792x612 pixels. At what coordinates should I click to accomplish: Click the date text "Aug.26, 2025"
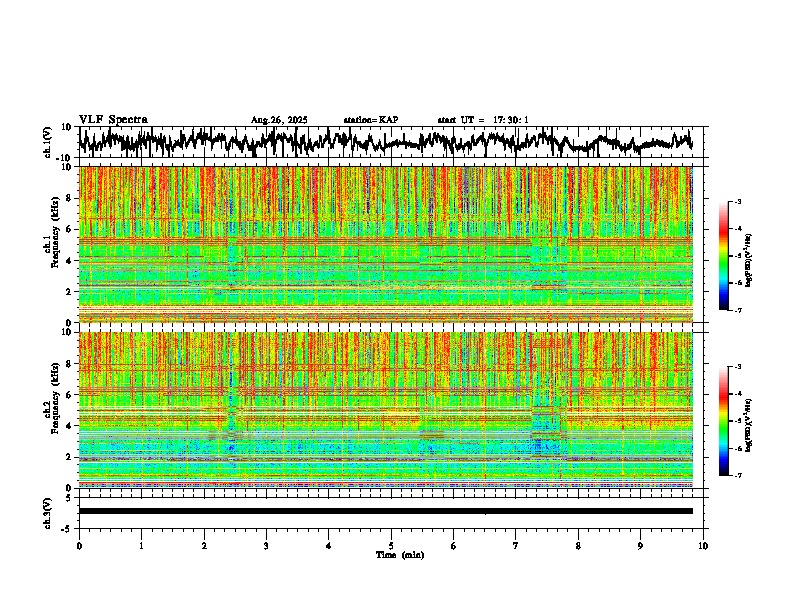pyautogui.click(x=279, y=120)
